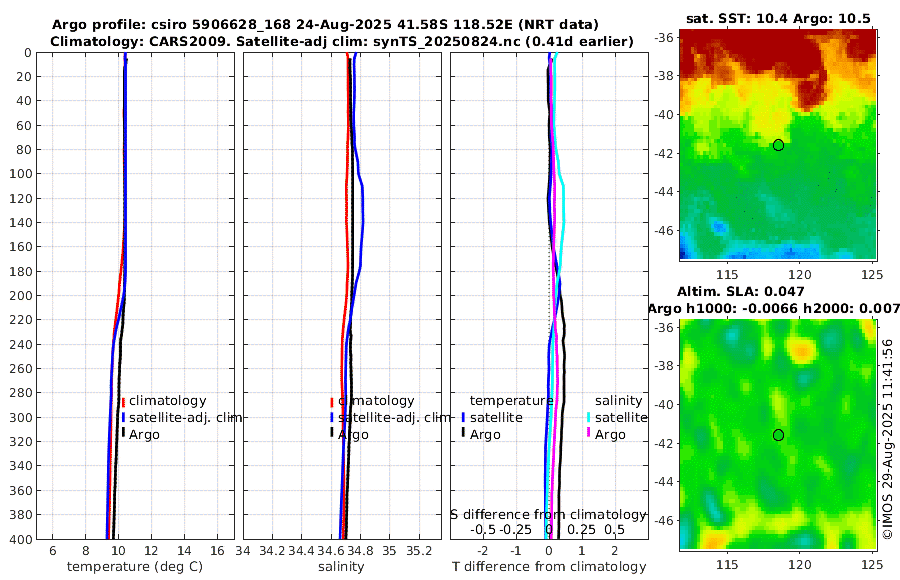This screenshot has height=580, width=900.
Task: Click the 'Altim. SLA: 0.047' heading
Action: click(x=740, y=292)
